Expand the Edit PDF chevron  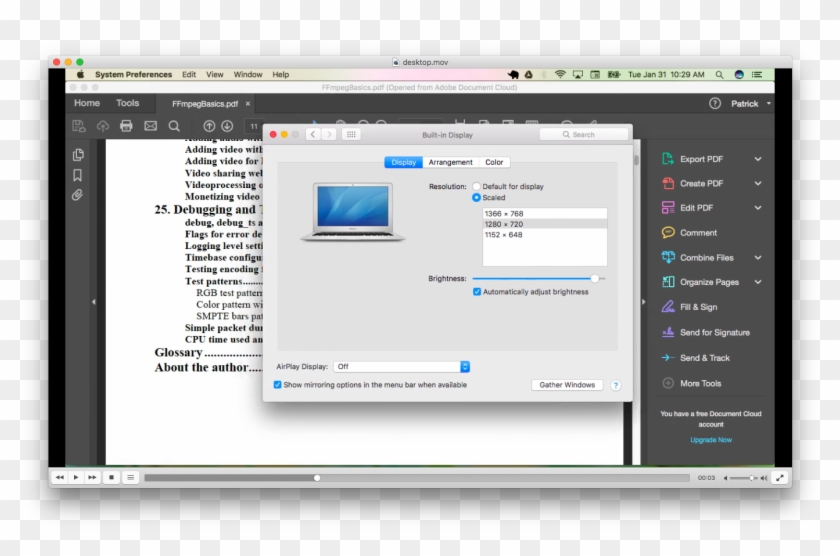758,208
